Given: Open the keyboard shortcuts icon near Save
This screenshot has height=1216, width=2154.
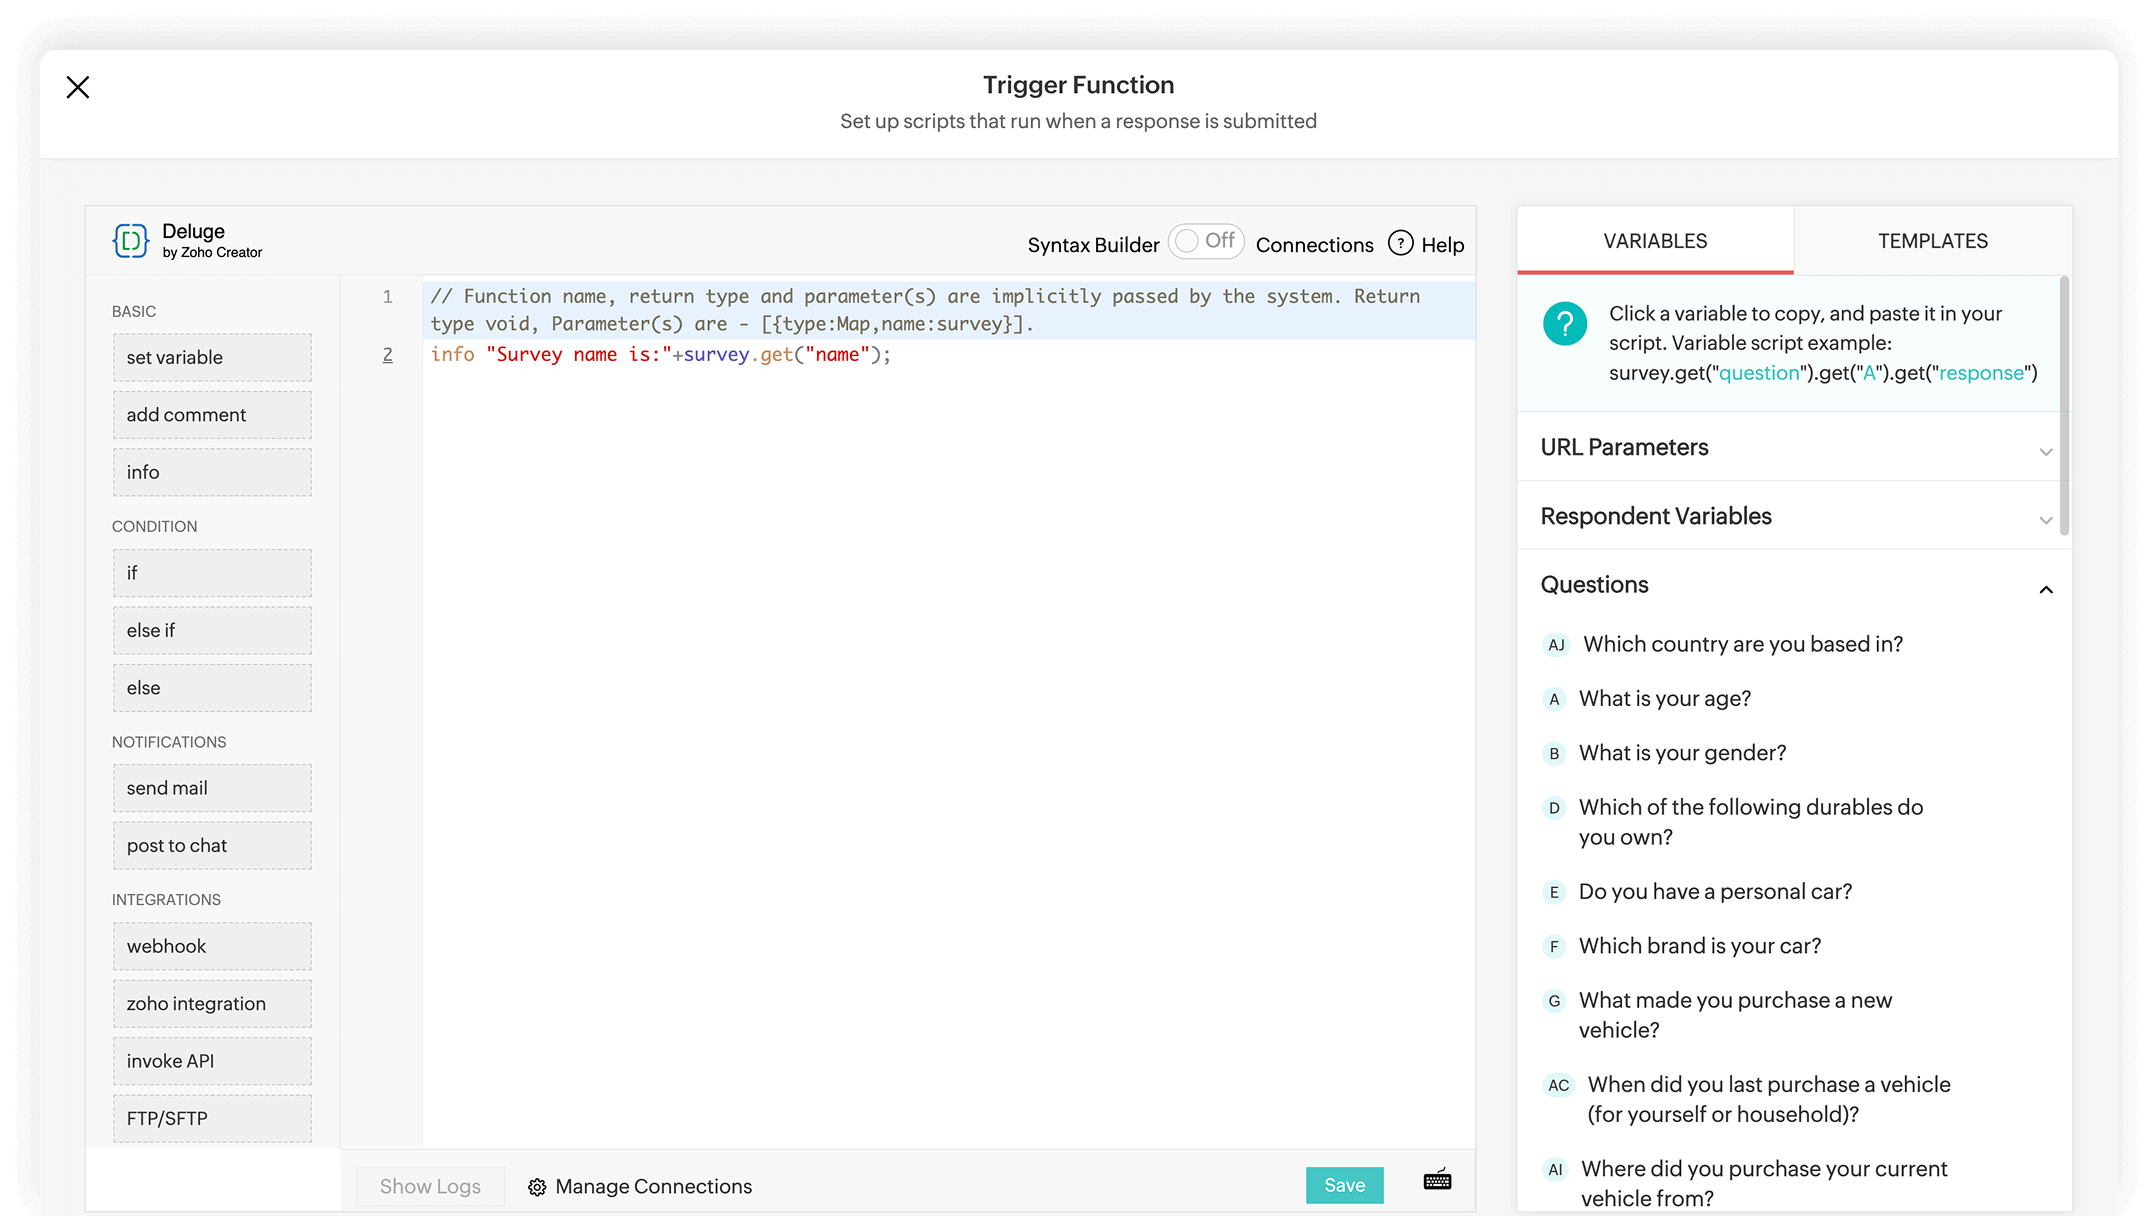Looking at the screenshot, I should pos(1437,1180).
